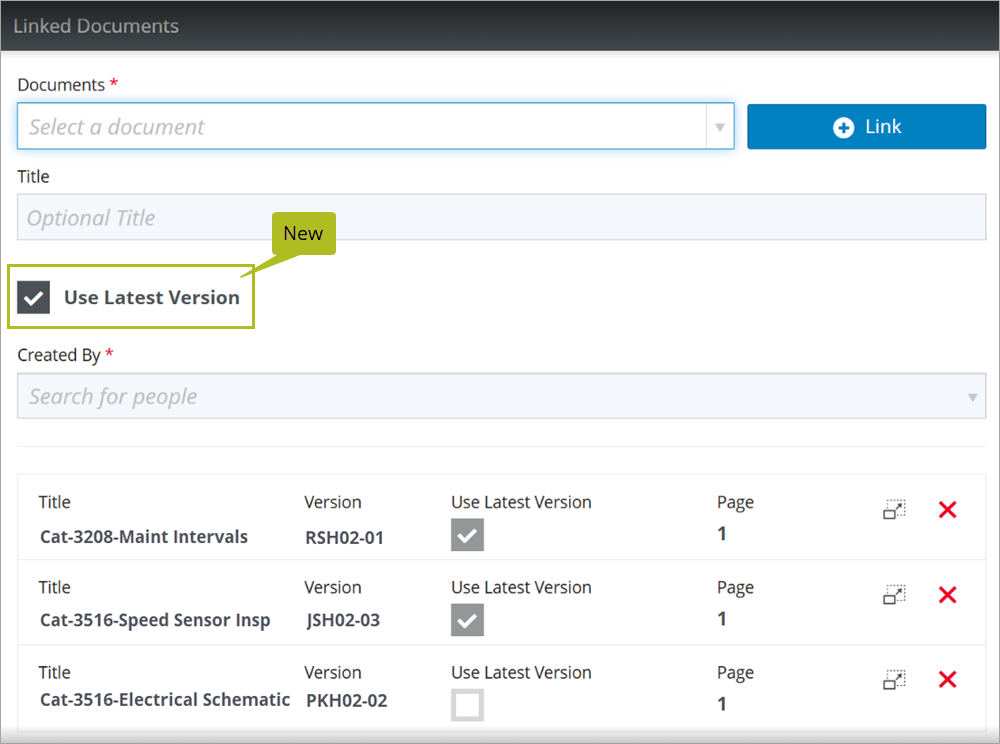Screen dimensions: 1000x744
Task: Focus the Search for people field
Action: 490,397
